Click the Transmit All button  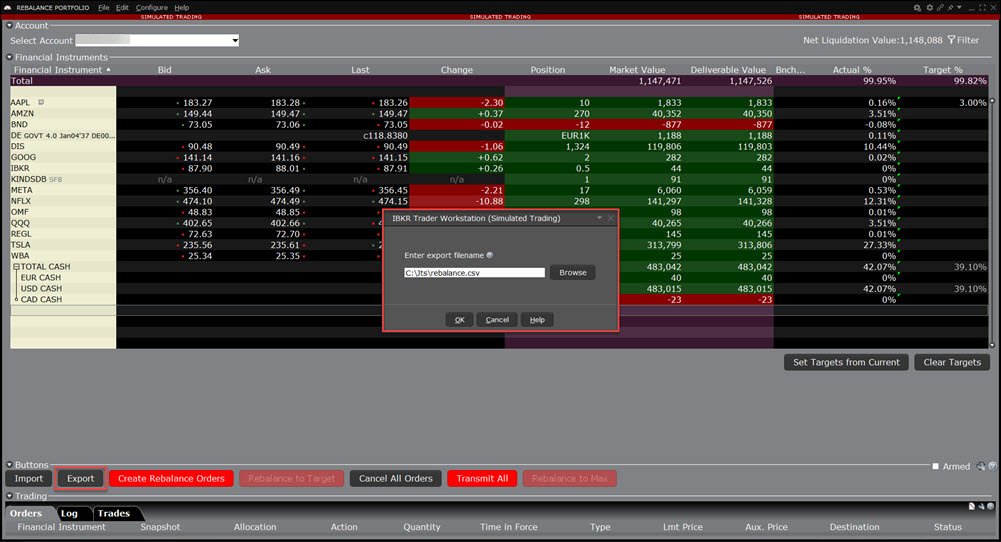tap(482, 478)
